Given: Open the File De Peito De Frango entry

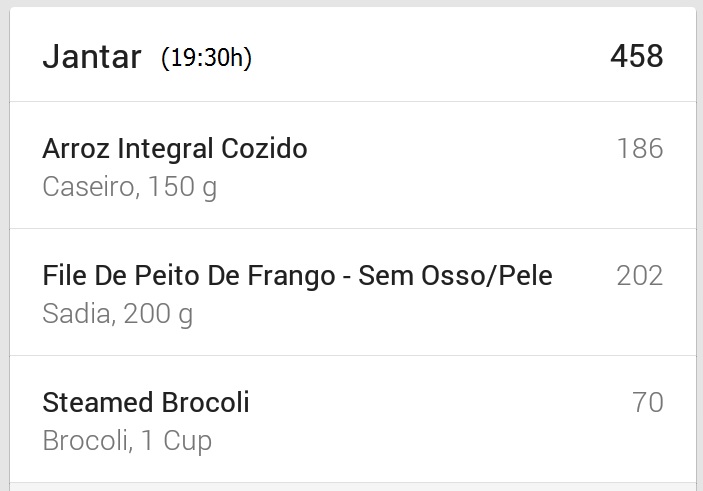Looking at the screenshot, I should point(353,292).
